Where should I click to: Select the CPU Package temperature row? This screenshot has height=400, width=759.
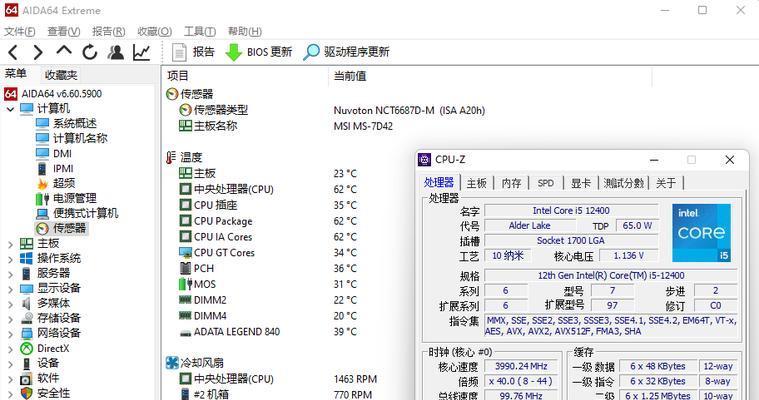pyautogui.click(x=268, y=221)
